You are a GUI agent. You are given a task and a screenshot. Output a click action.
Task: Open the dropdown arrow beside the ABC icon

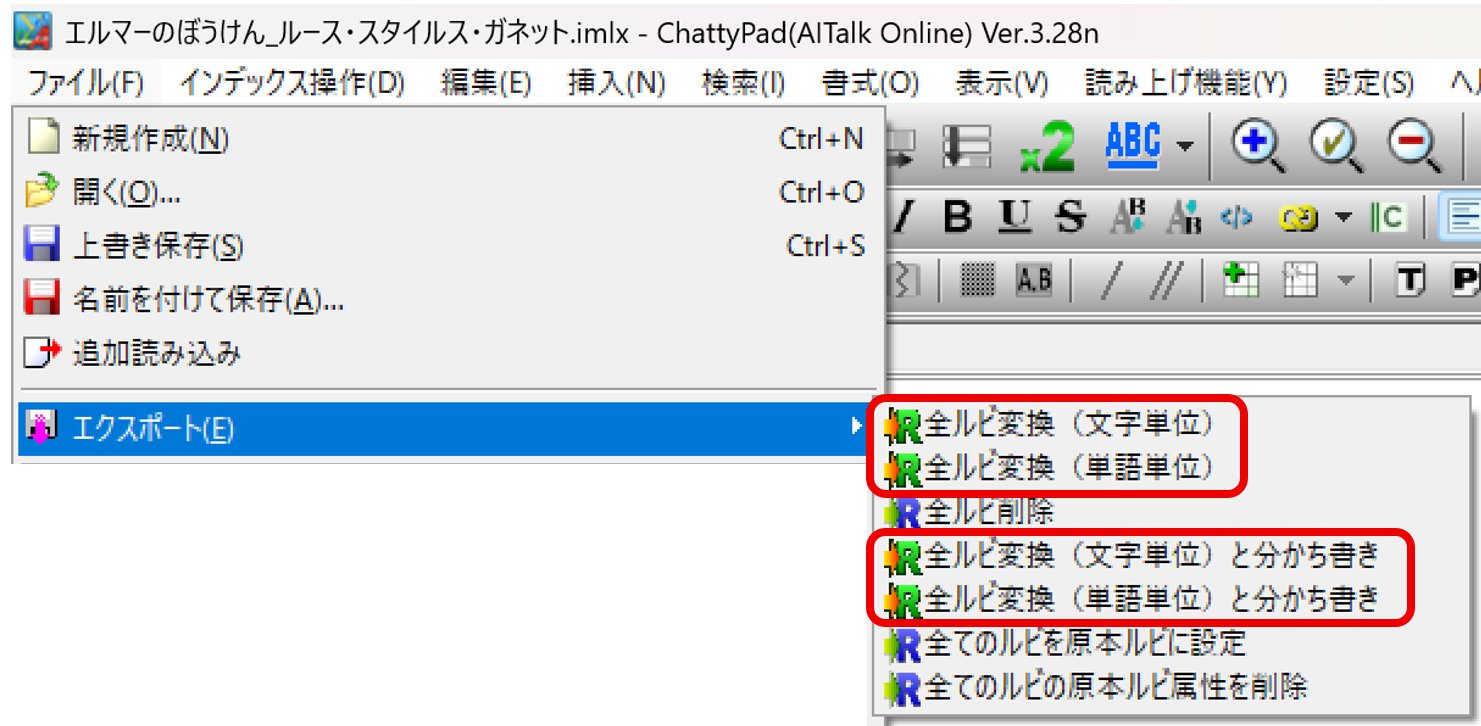click(1184, 146)
